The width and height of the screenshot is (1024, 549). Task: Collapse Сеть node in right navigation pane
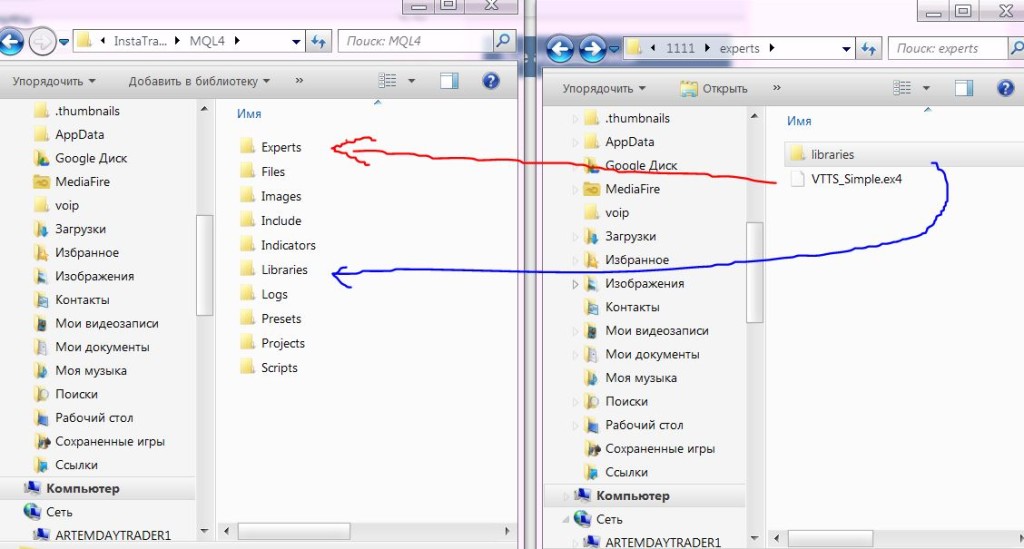click(566, 519)
